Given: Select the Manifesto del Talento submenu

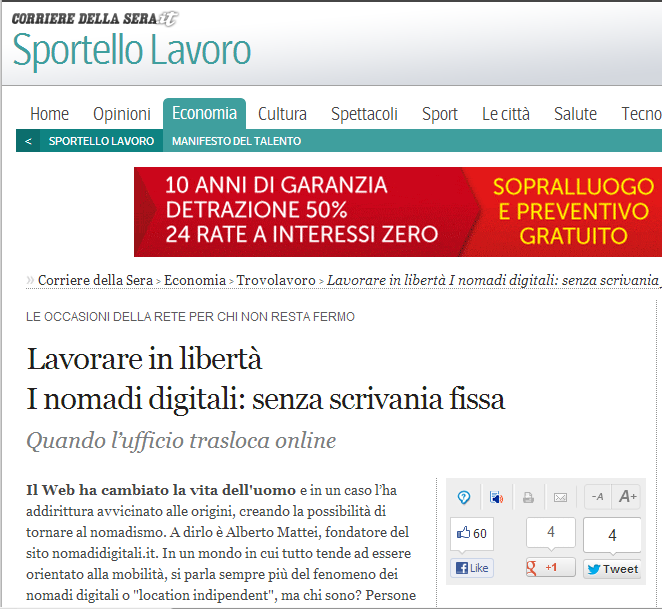Looking at the screenshot, I should [x=236, y=141].
